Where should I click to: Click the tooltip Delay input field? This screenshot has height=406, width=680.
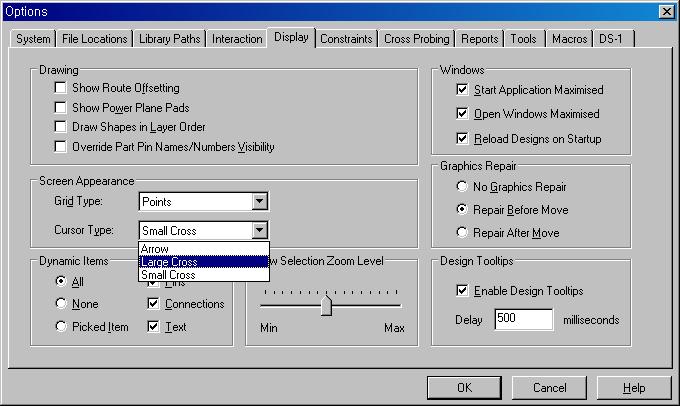pyautogui.click(x=523, y=320)
